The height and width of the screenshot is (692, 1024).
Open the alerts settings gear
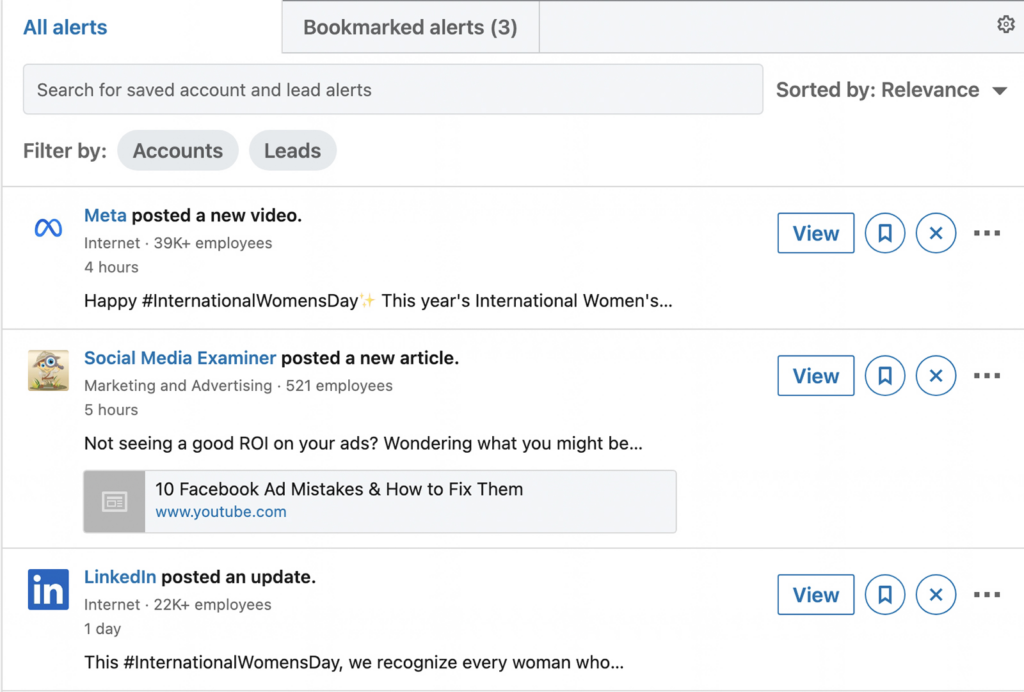pyautogui.click(x=1006, y=24)
